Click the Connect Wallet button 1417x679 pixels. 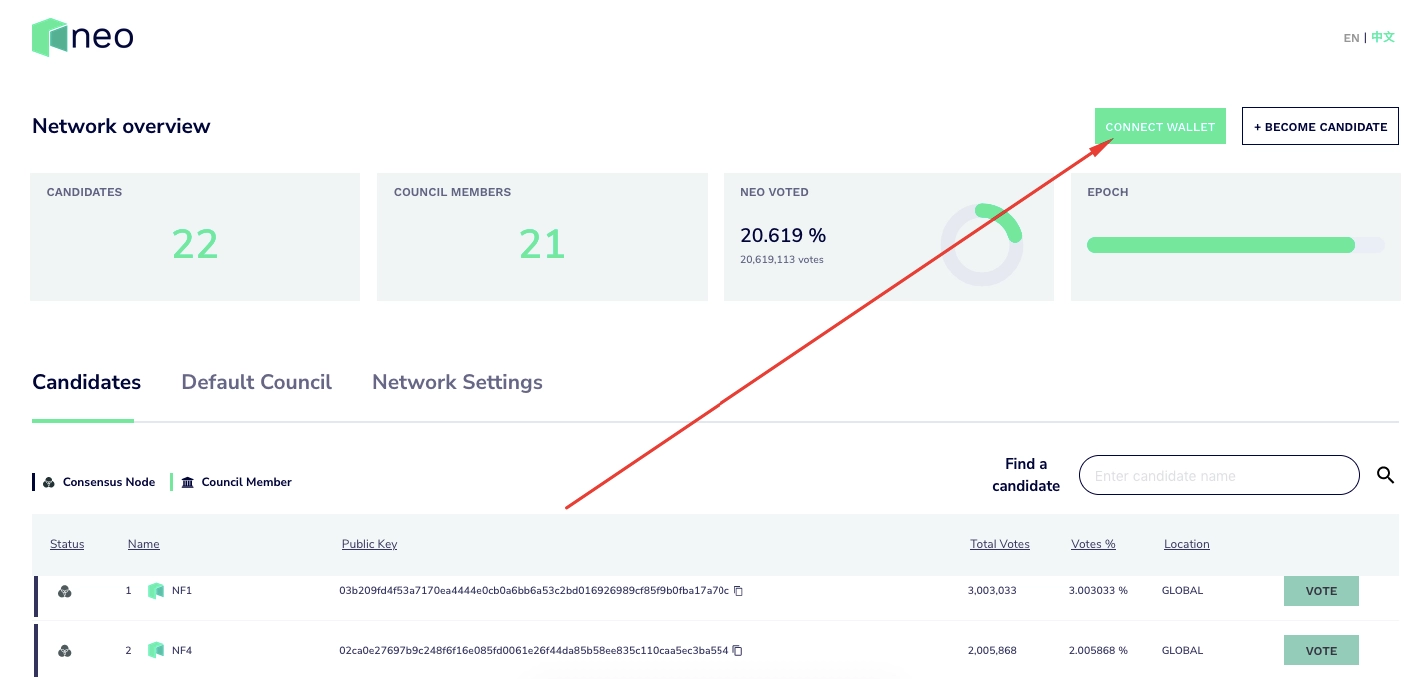(1160, 126)
